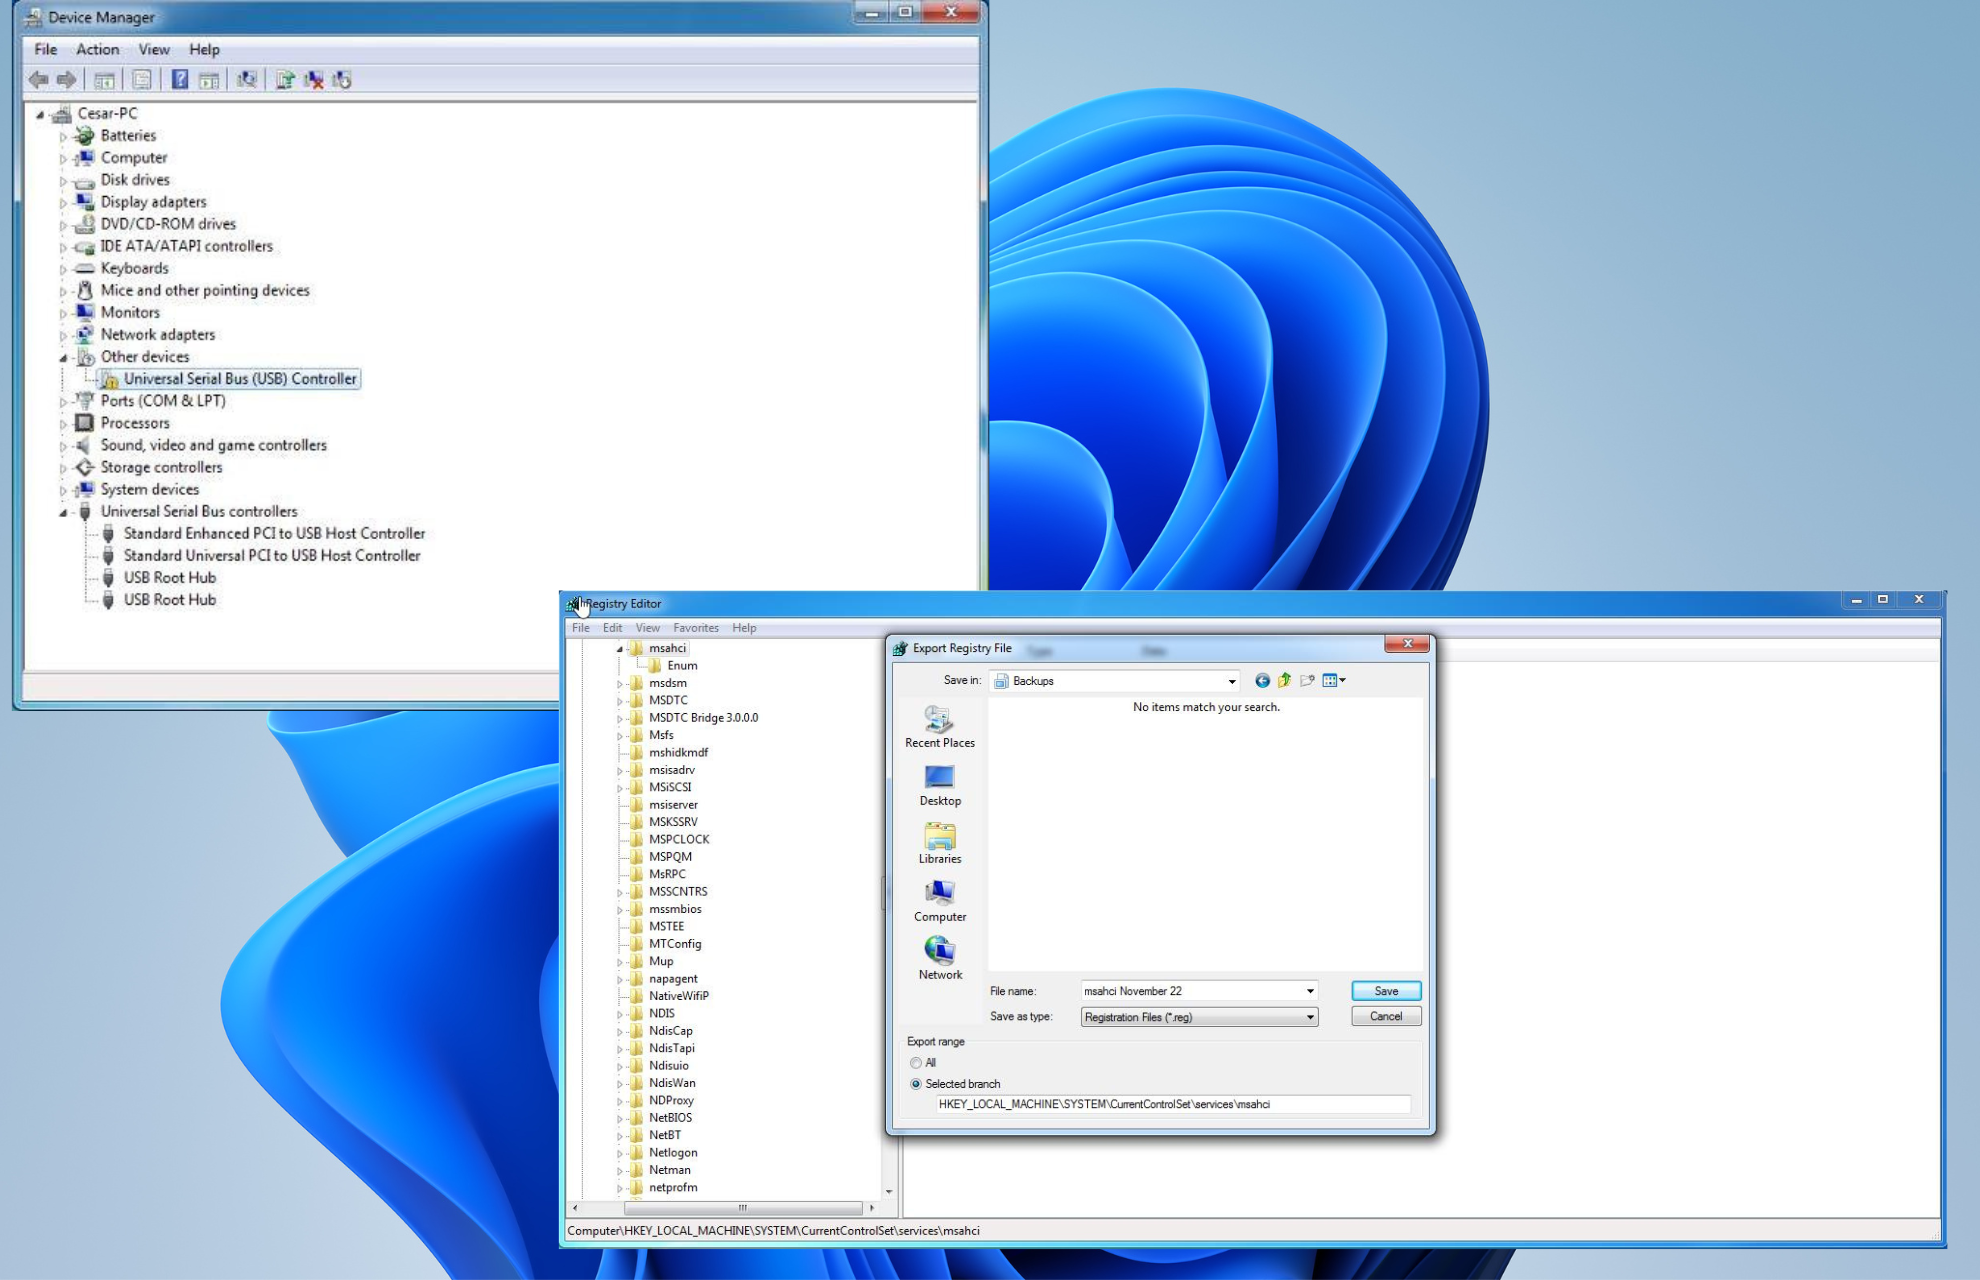Close the Export Registry File dialog
1980x1280 pixels.
[x=1407, y=644]
